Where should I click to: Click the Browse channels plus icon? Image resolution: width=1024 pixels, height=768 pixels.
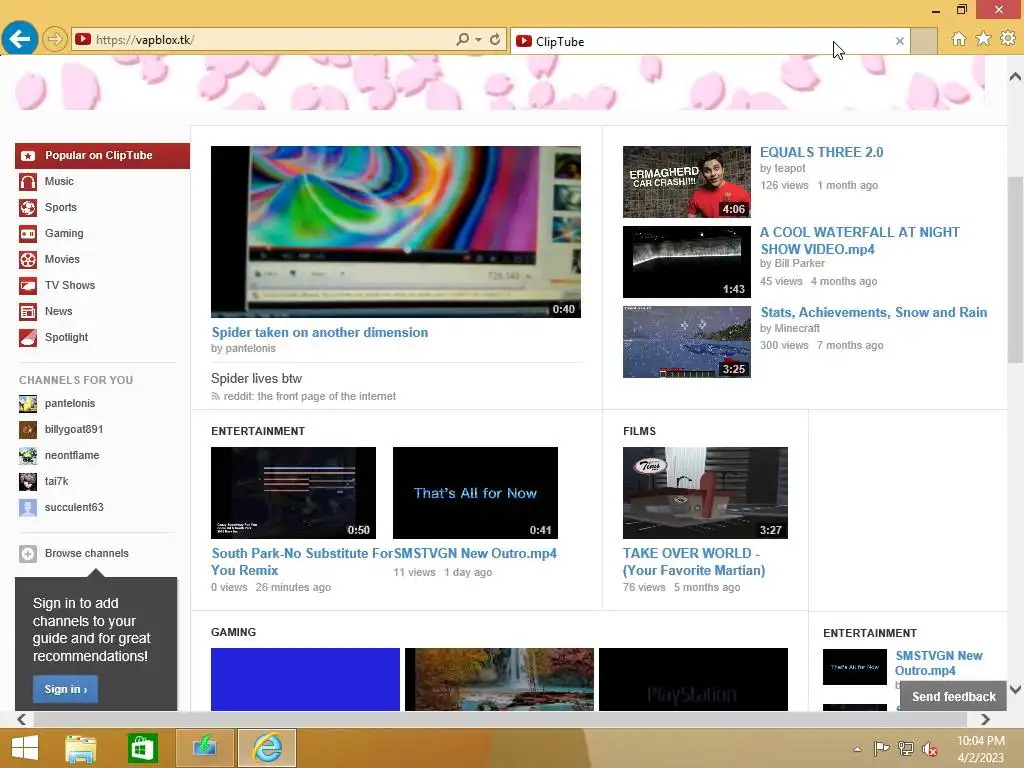(x=27, y=554)
